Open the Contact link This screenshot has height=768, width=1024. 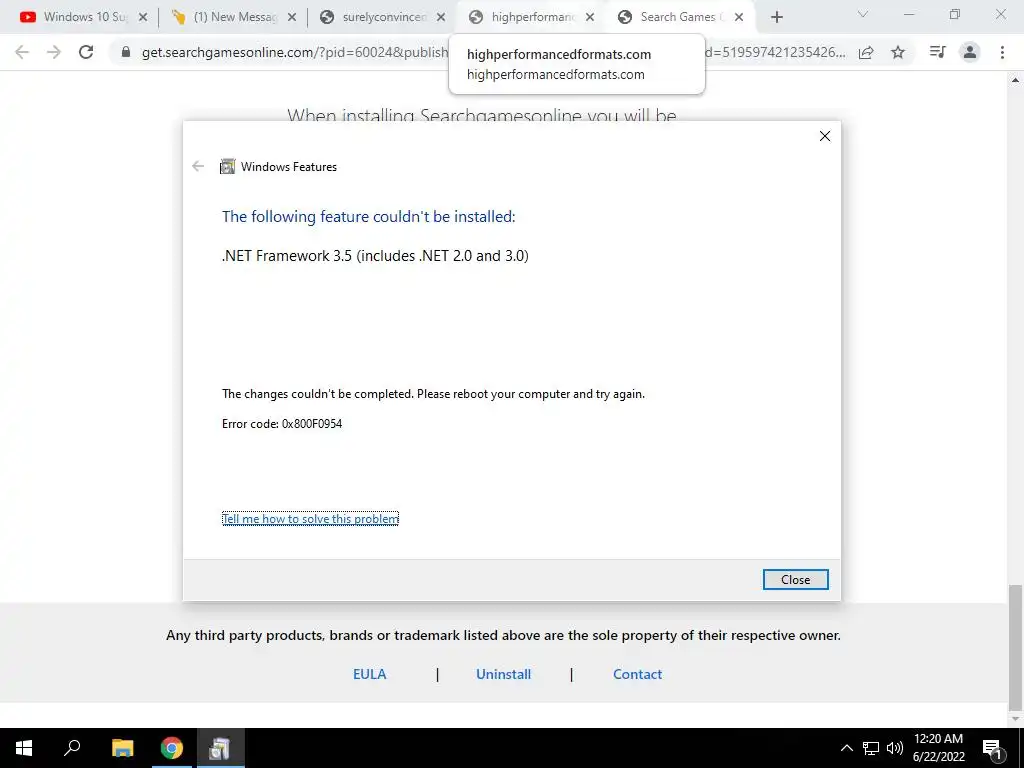(637, 674)
